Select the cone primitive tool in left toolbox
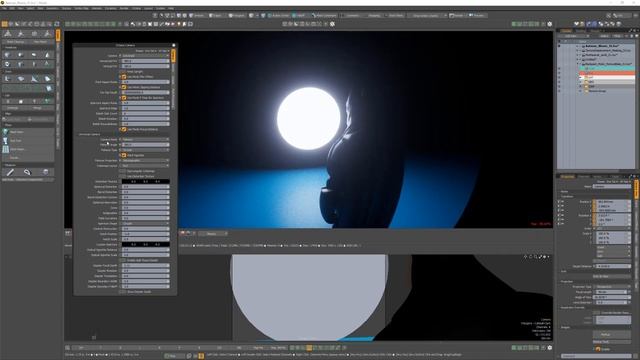The width and height of the screenshot is (640, 360). [x=47, y=54]
